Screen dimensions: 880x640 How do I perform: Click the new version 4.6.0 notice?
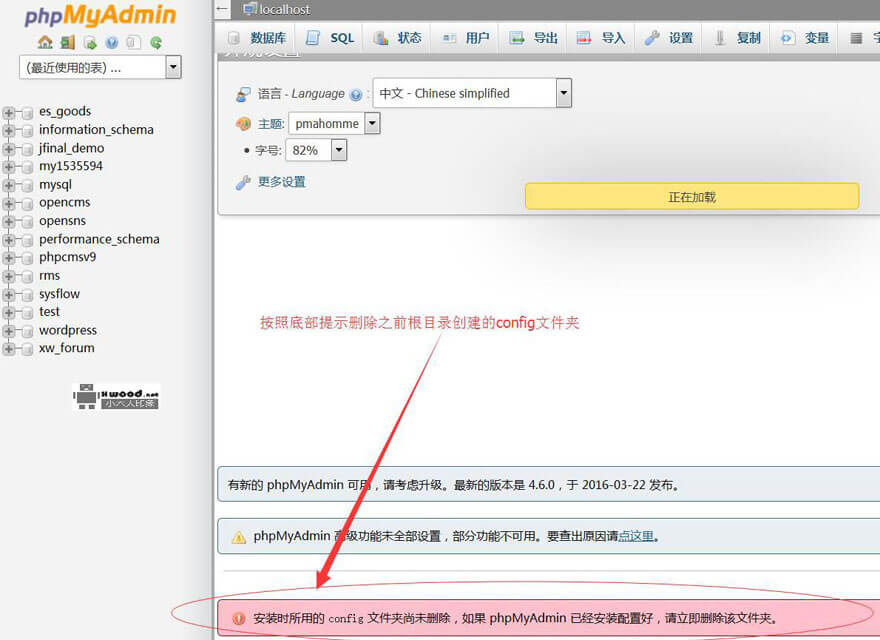(x=548, y=484)
